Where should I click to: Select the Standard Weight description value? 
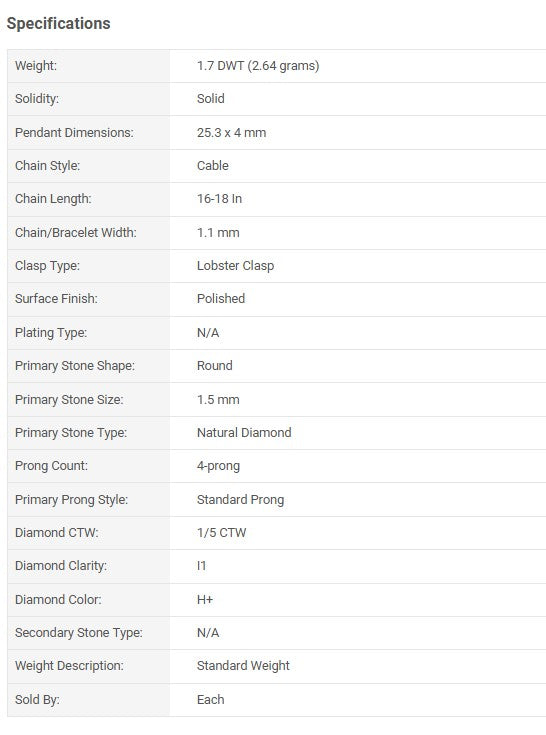click(243, 666)
